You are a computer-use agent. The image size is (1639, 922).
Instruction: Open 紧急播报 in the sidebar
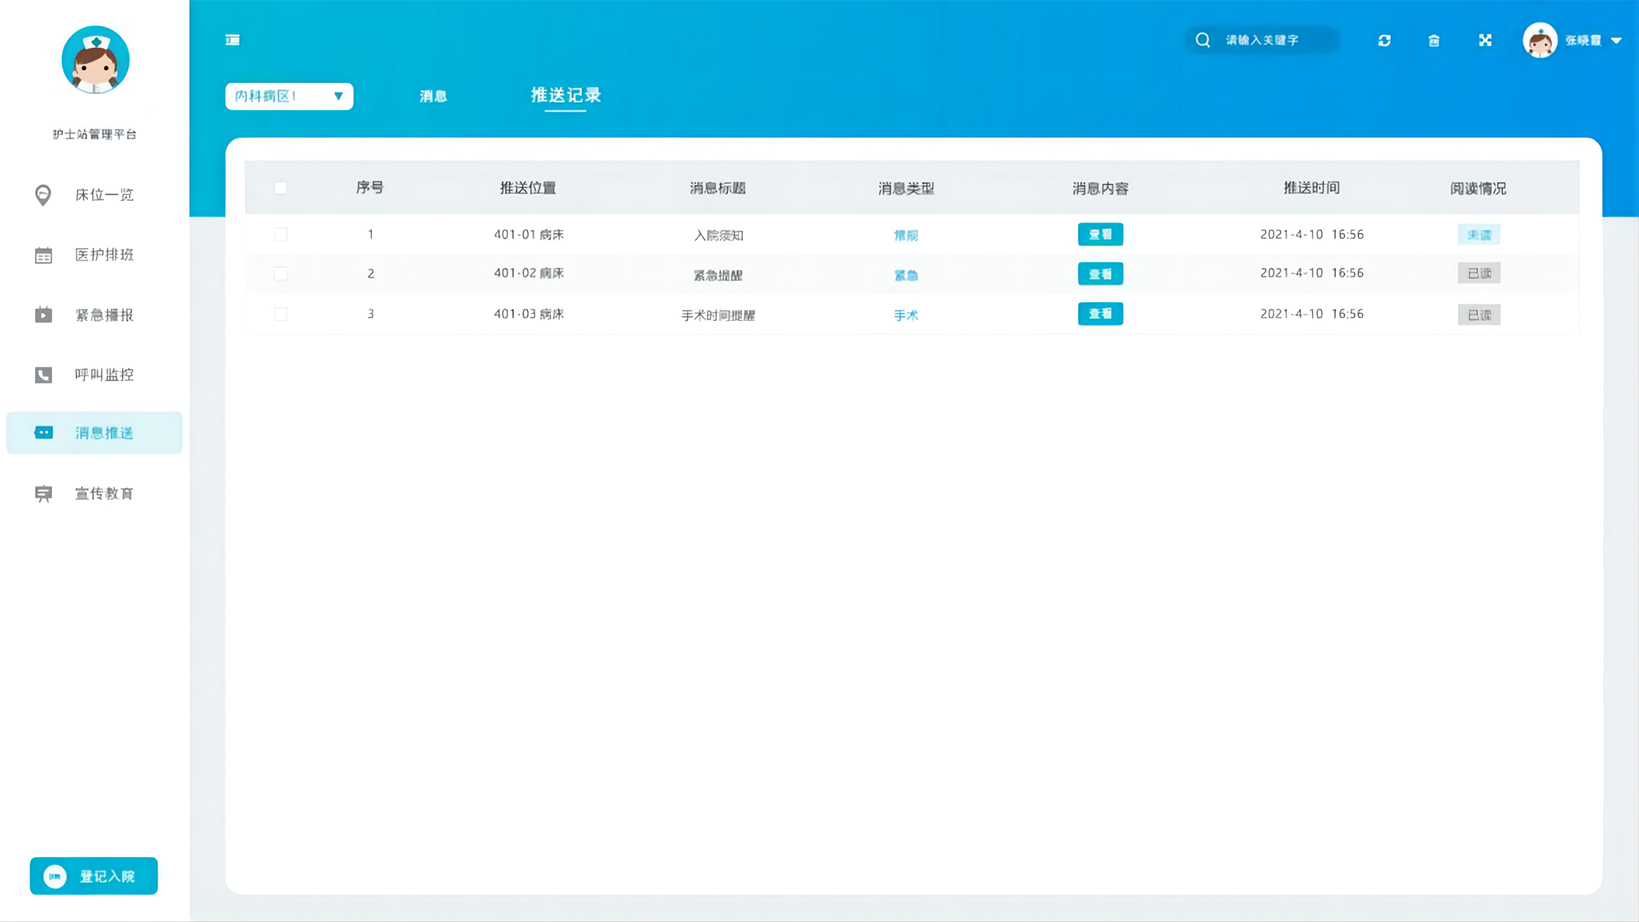94,315
